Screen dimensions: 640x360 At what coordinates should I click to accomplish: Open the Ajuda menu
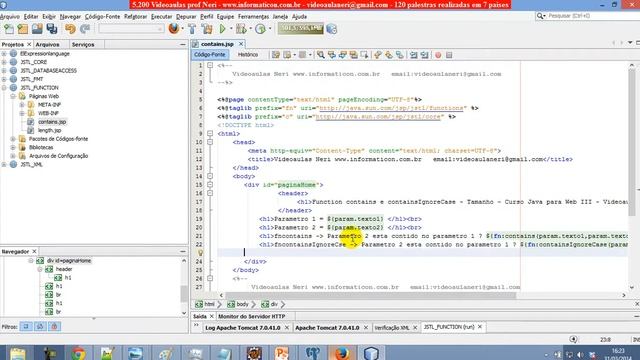299,17
